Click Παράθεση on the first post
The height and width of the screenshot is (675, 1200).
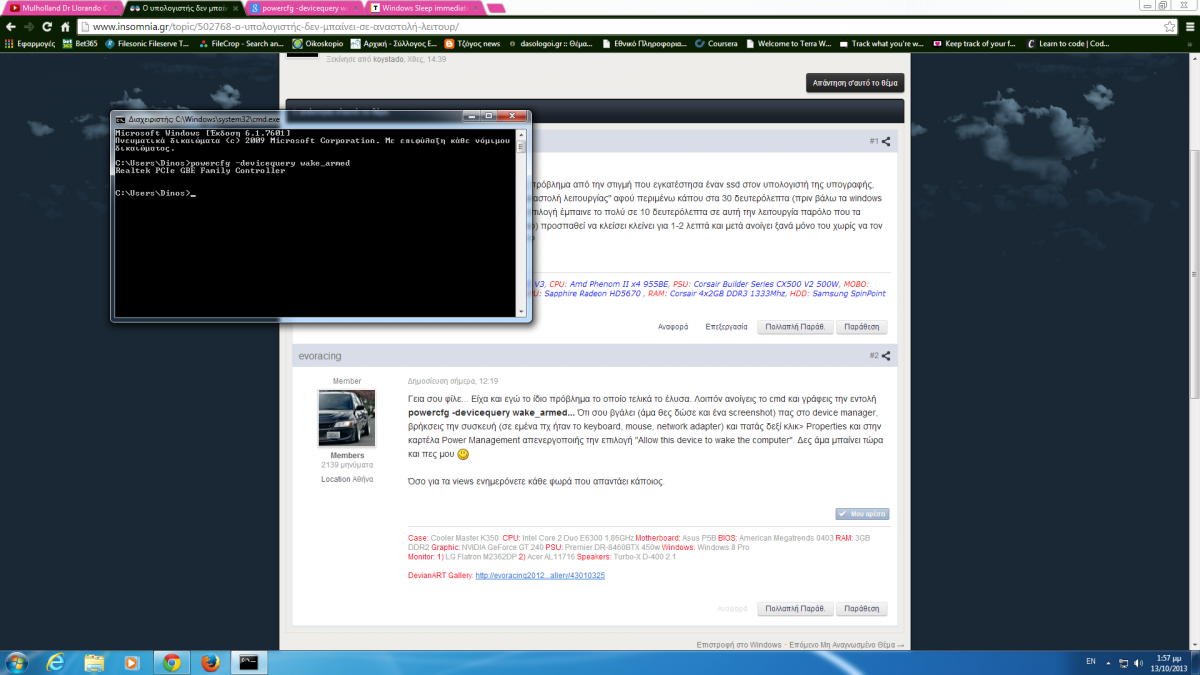[861, 327]
